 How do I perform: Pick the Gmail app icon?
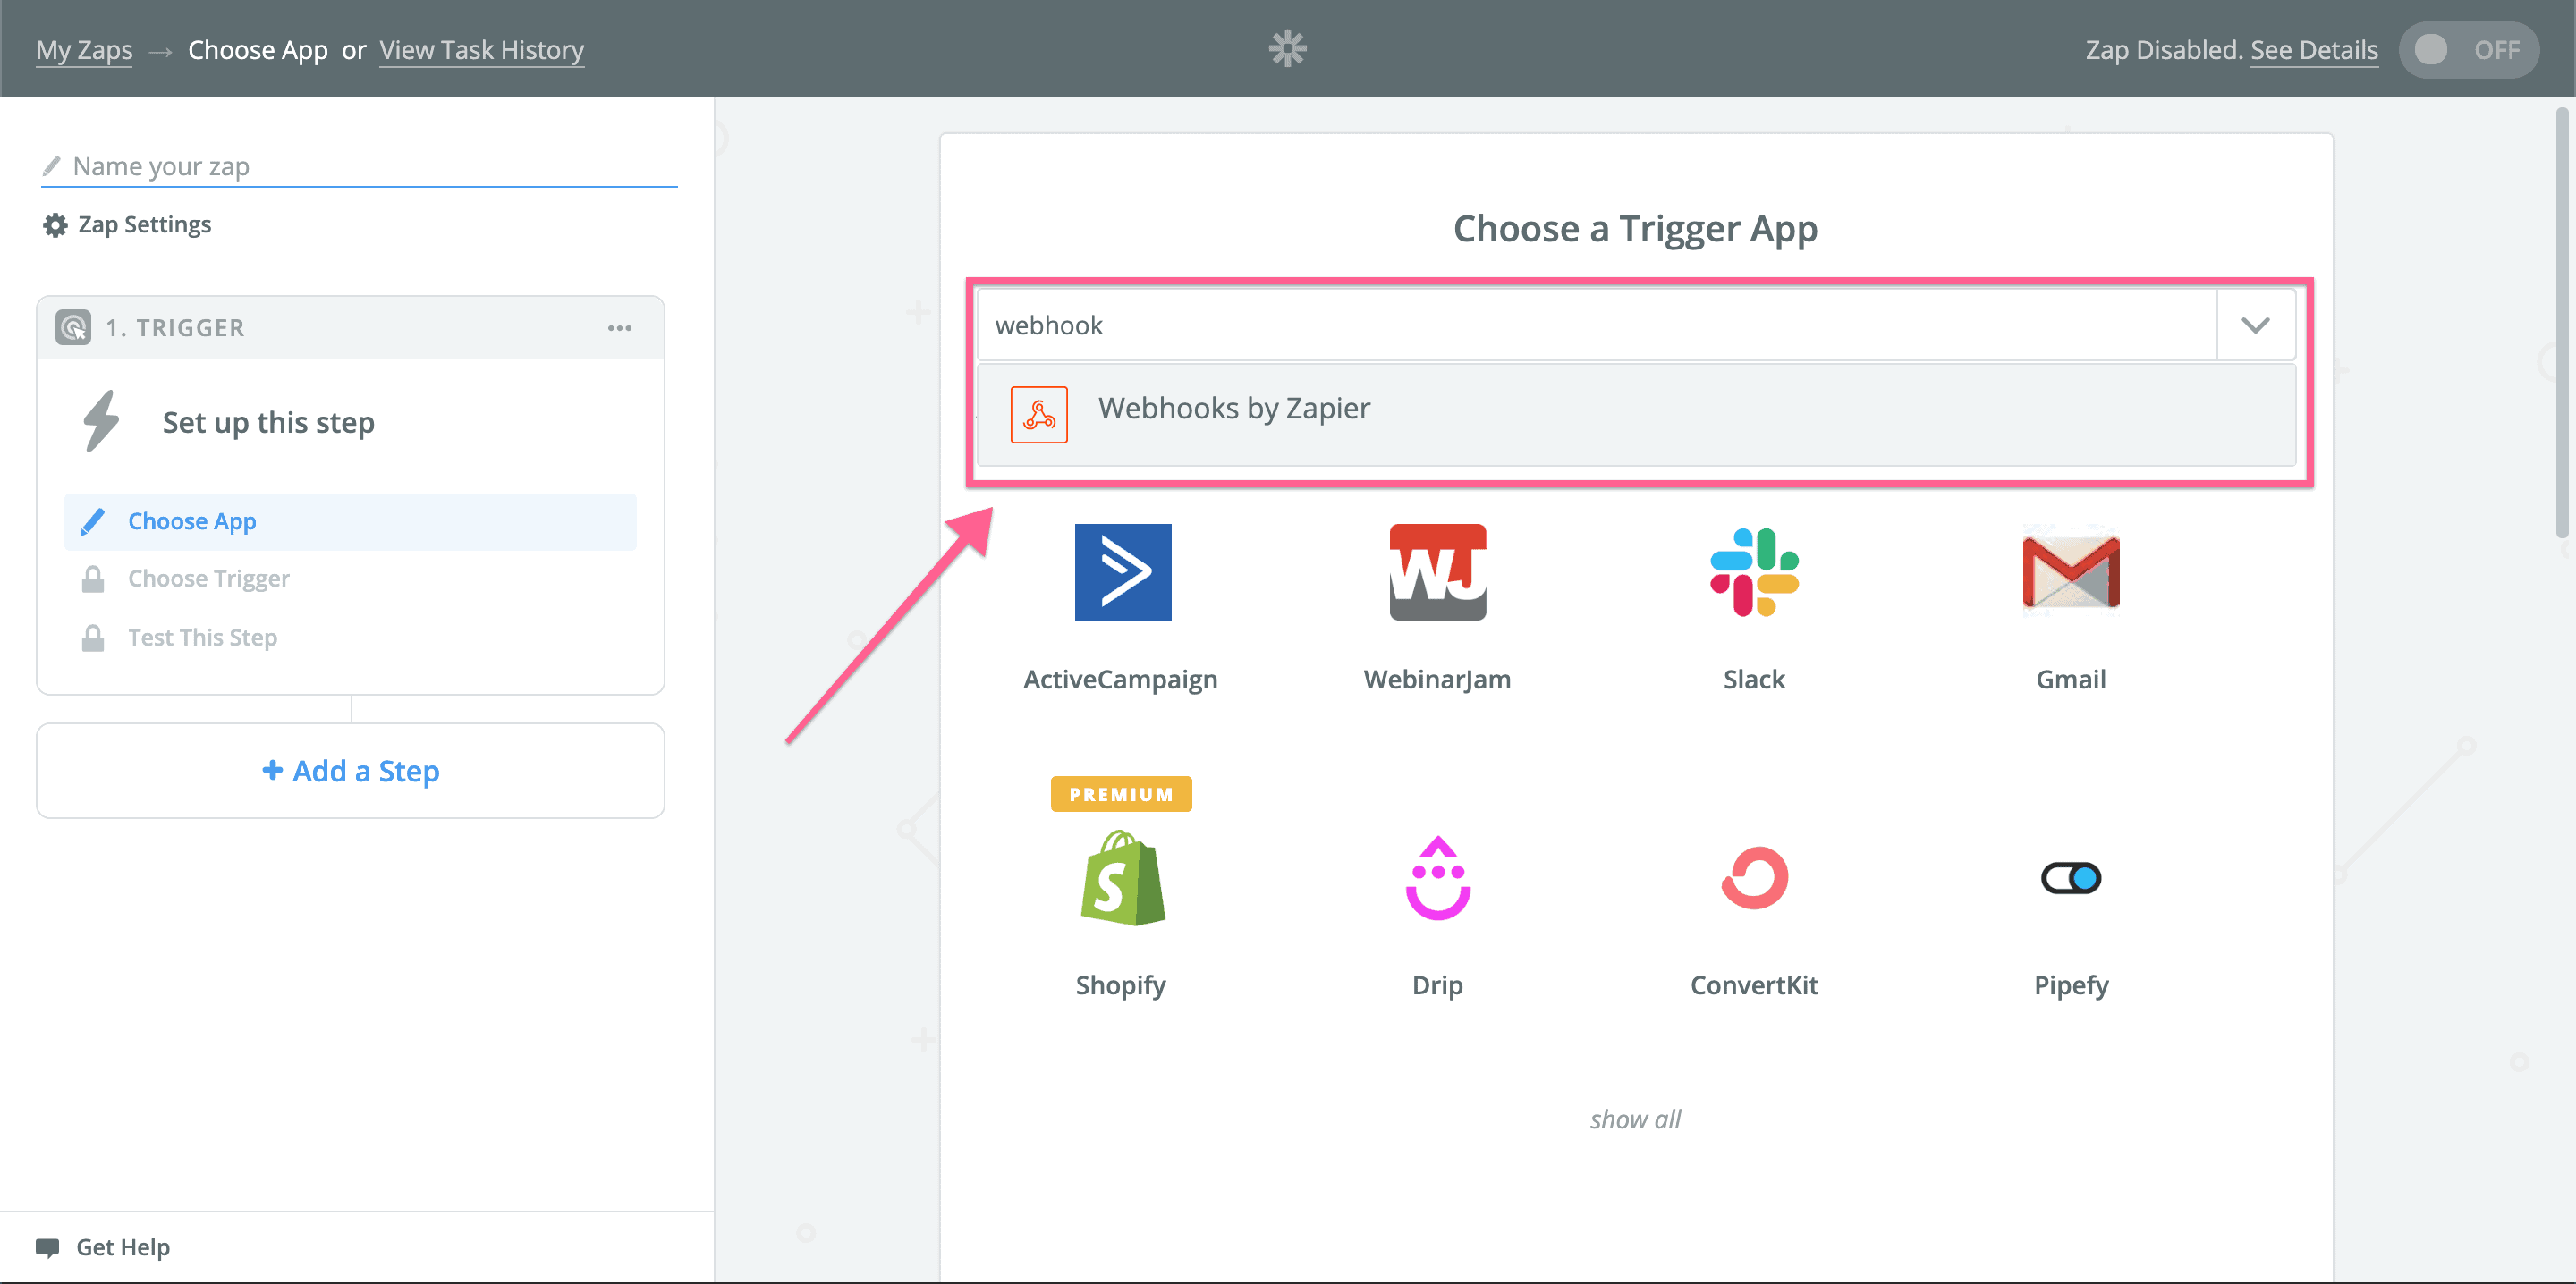tap(2070, 572)
